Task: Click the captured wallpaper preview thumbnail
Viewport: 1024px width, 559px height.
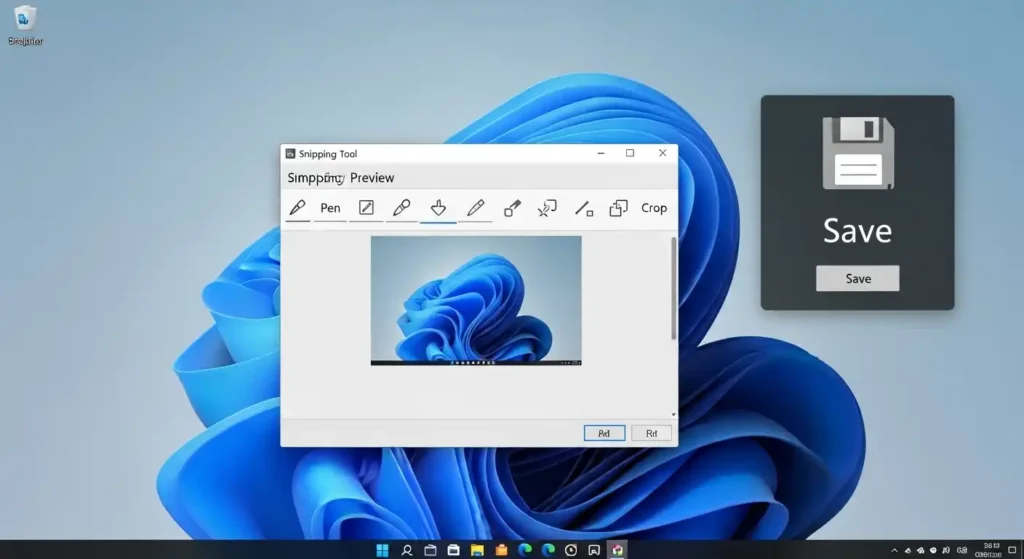Action: point(476,300)
